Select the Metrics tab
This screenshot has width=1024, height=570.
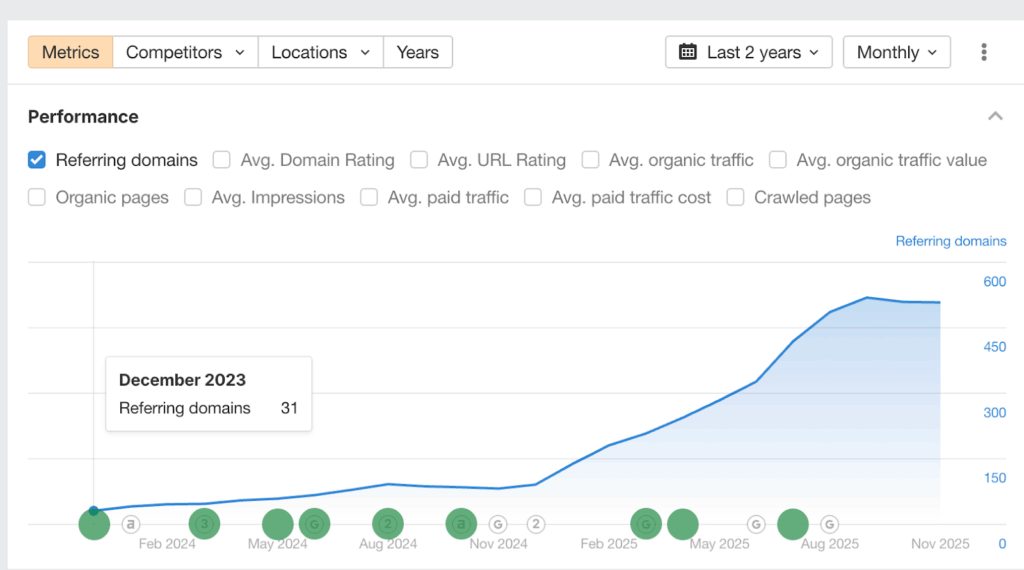click(x=70, y=52)
